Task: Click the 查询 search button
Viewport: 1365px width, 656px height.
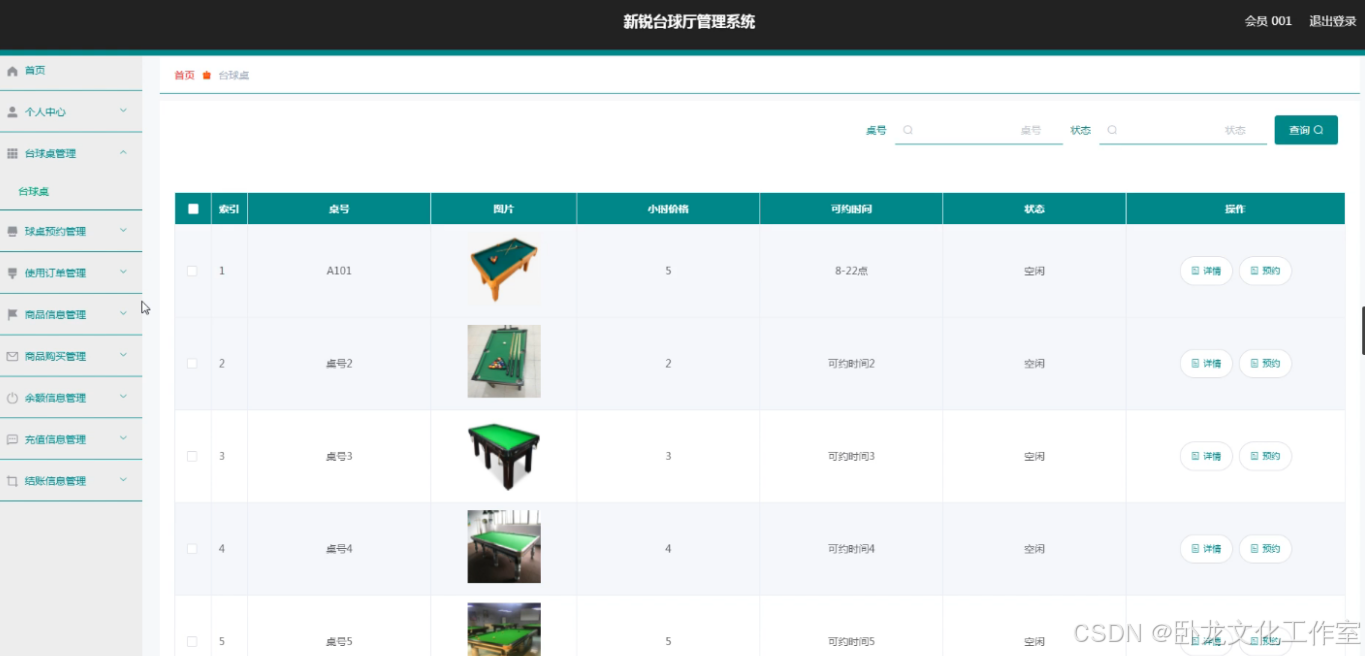Action: [1306, 130]
